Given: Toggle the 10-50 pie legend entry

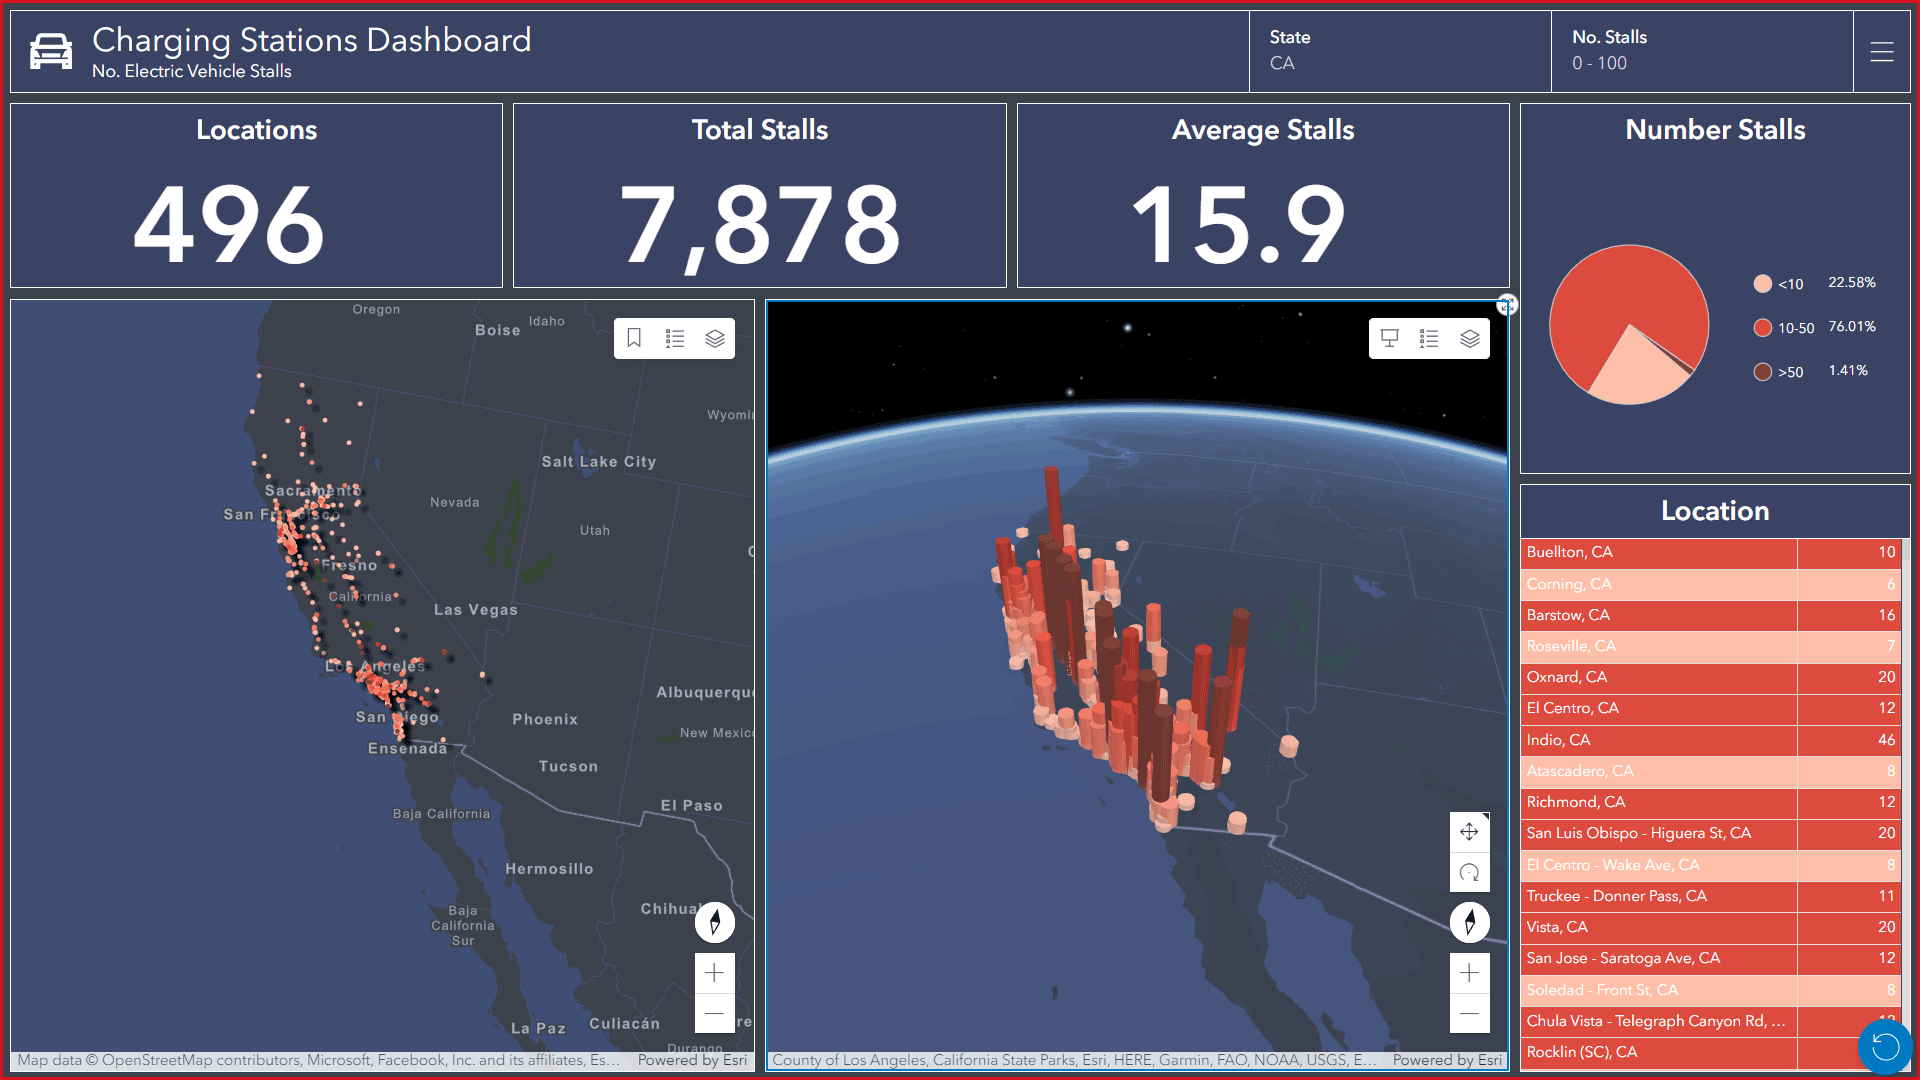Looking at the screenshot, I should click(x=1795, y=328).
